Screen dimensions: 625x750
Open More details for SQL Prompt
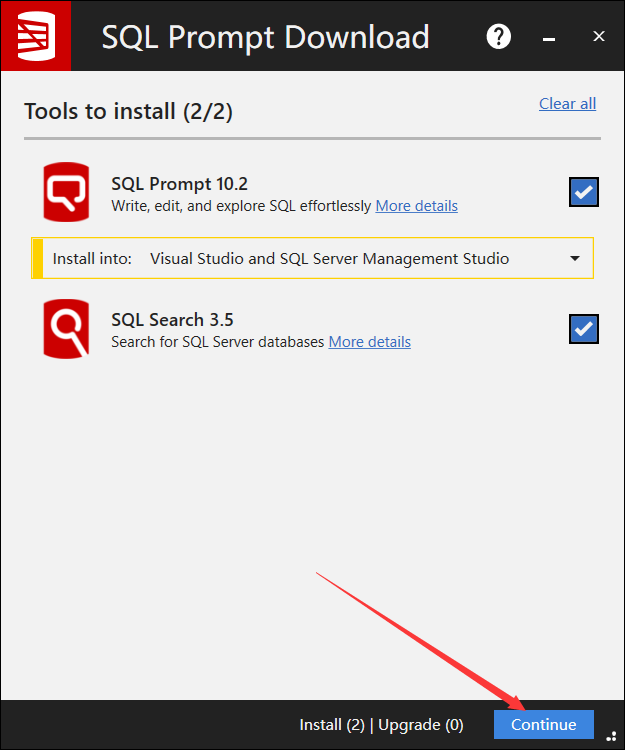pos(417,206)
